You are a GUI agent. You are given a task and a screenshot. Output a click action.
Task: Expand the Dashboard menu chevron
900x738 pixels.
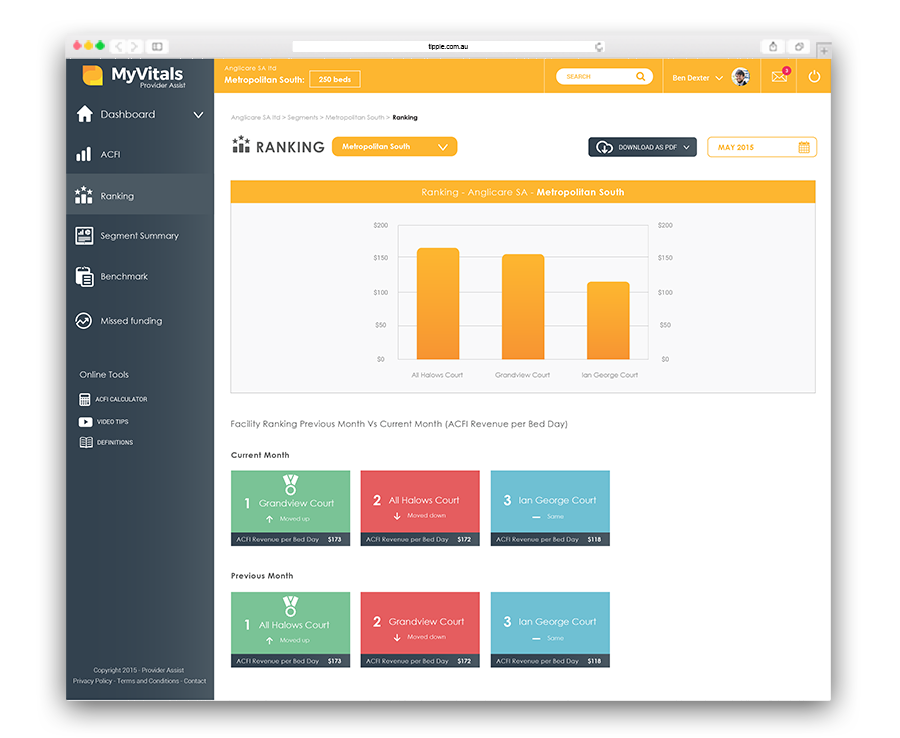coord(199,115)
